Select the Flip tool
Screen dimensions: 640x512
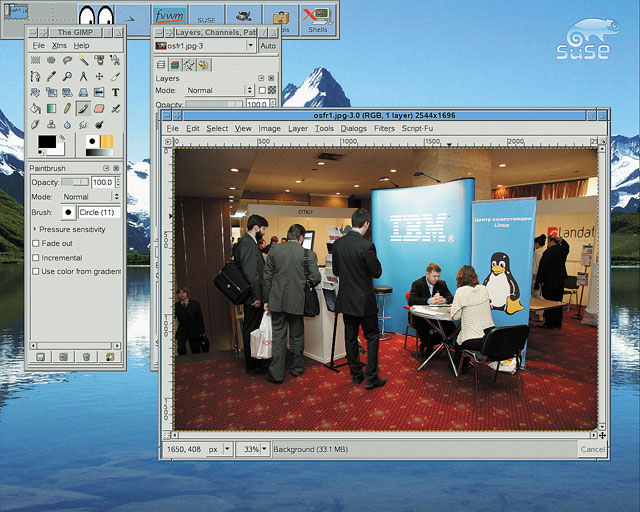coord(99,92)
